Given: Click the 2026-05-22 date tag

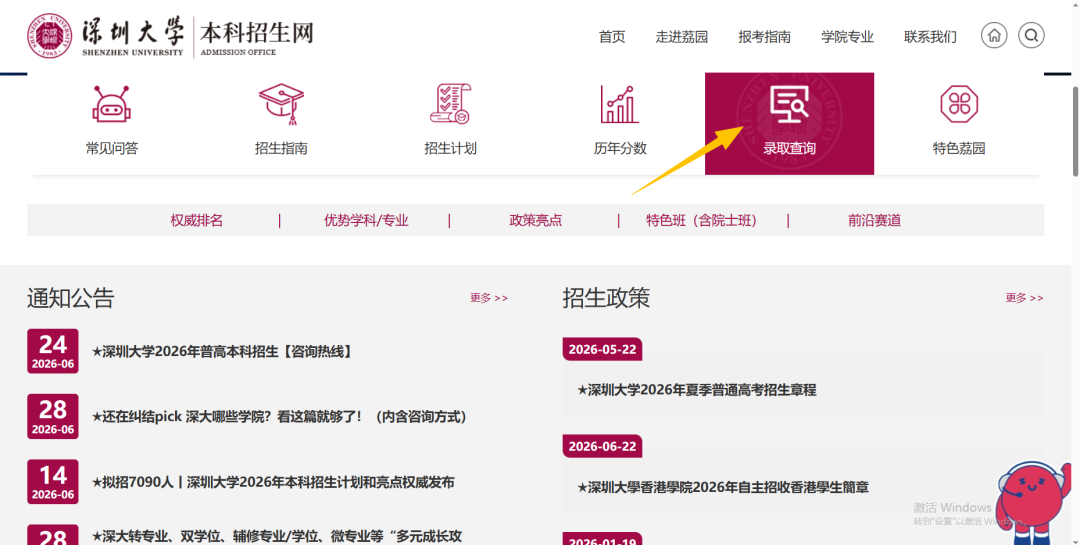Looking at the screenshot, I should pyautogui.click(x=602, y=349).
